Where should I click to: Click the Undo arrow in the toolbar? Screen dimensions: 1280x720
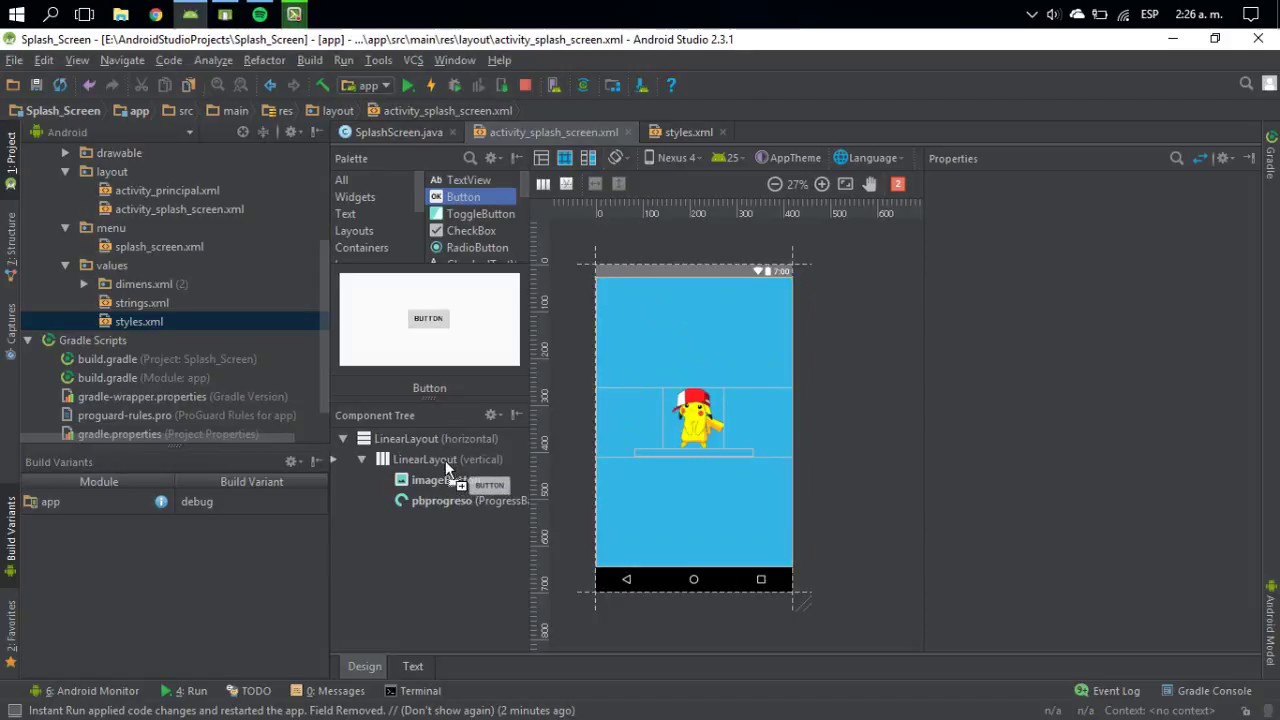pos(89,86)
